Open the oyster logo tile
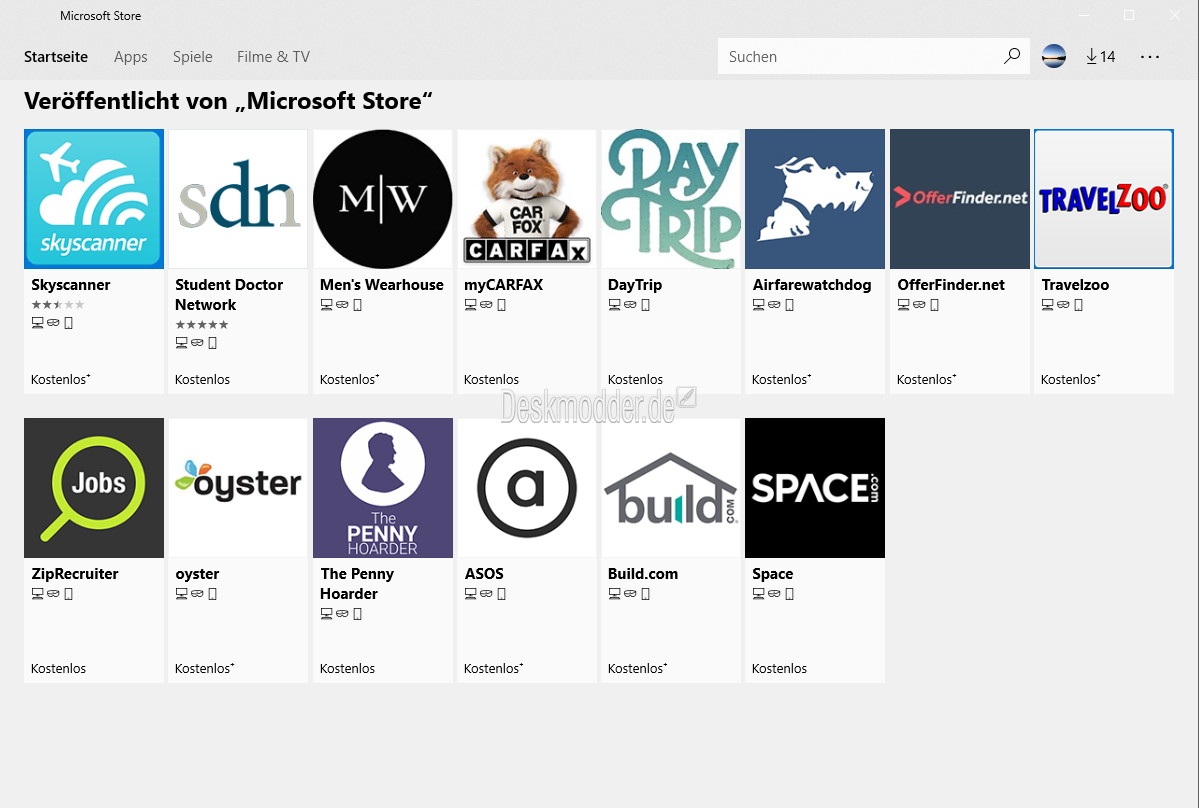The image size is (1199, 808). pos(238,488)
